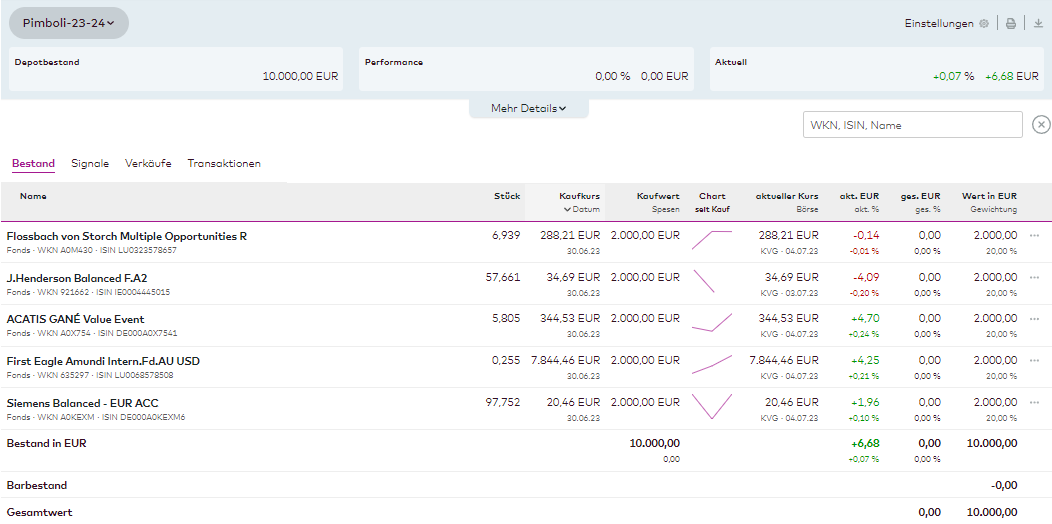Click the print icon

(1010, 23)
